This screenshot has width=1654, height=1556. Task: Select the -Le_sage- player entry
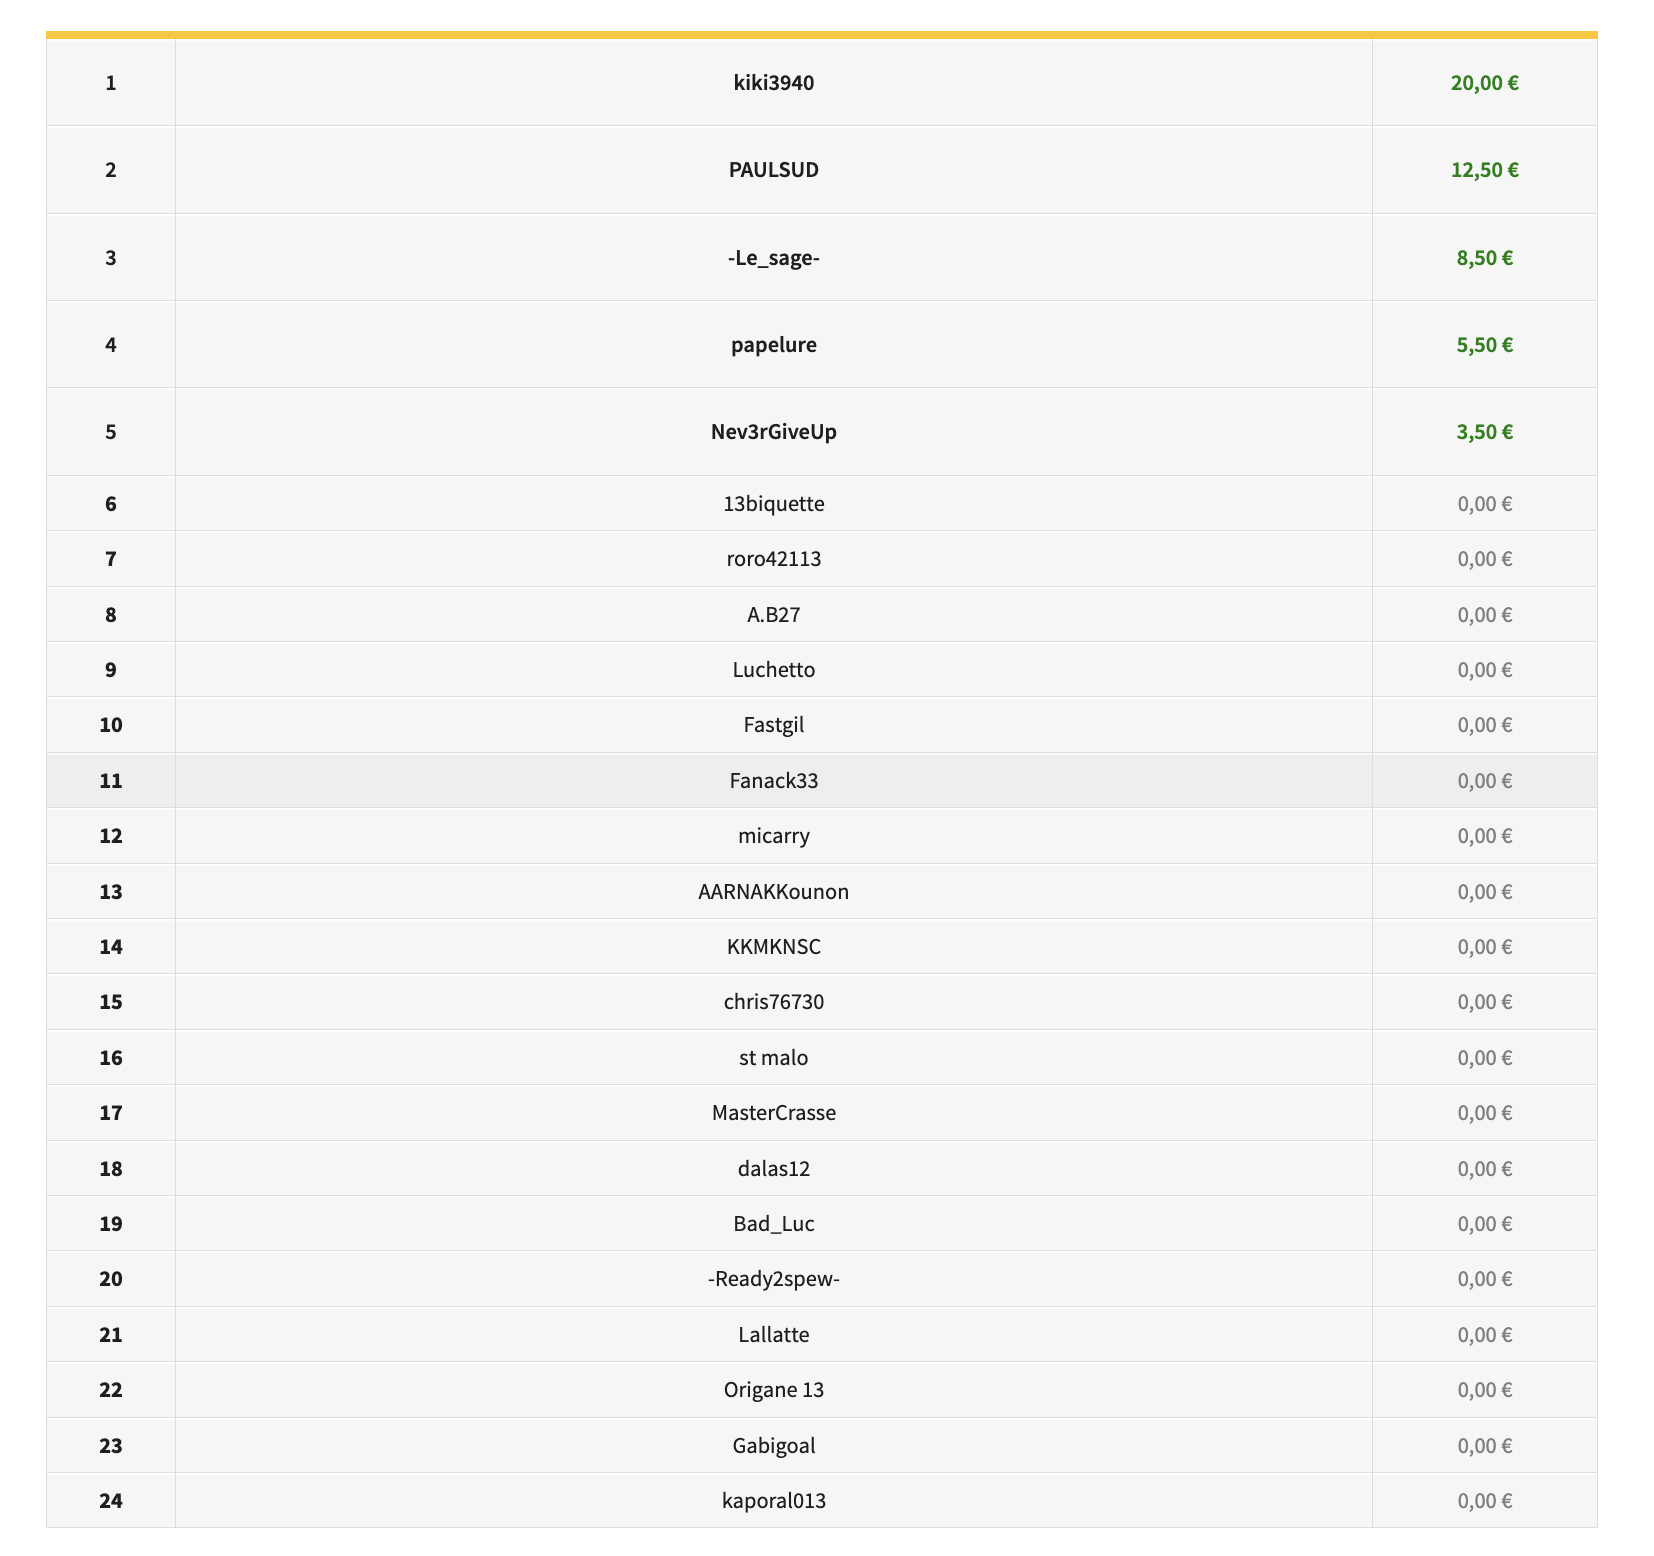pyautogui.click(x=773, y=258)
